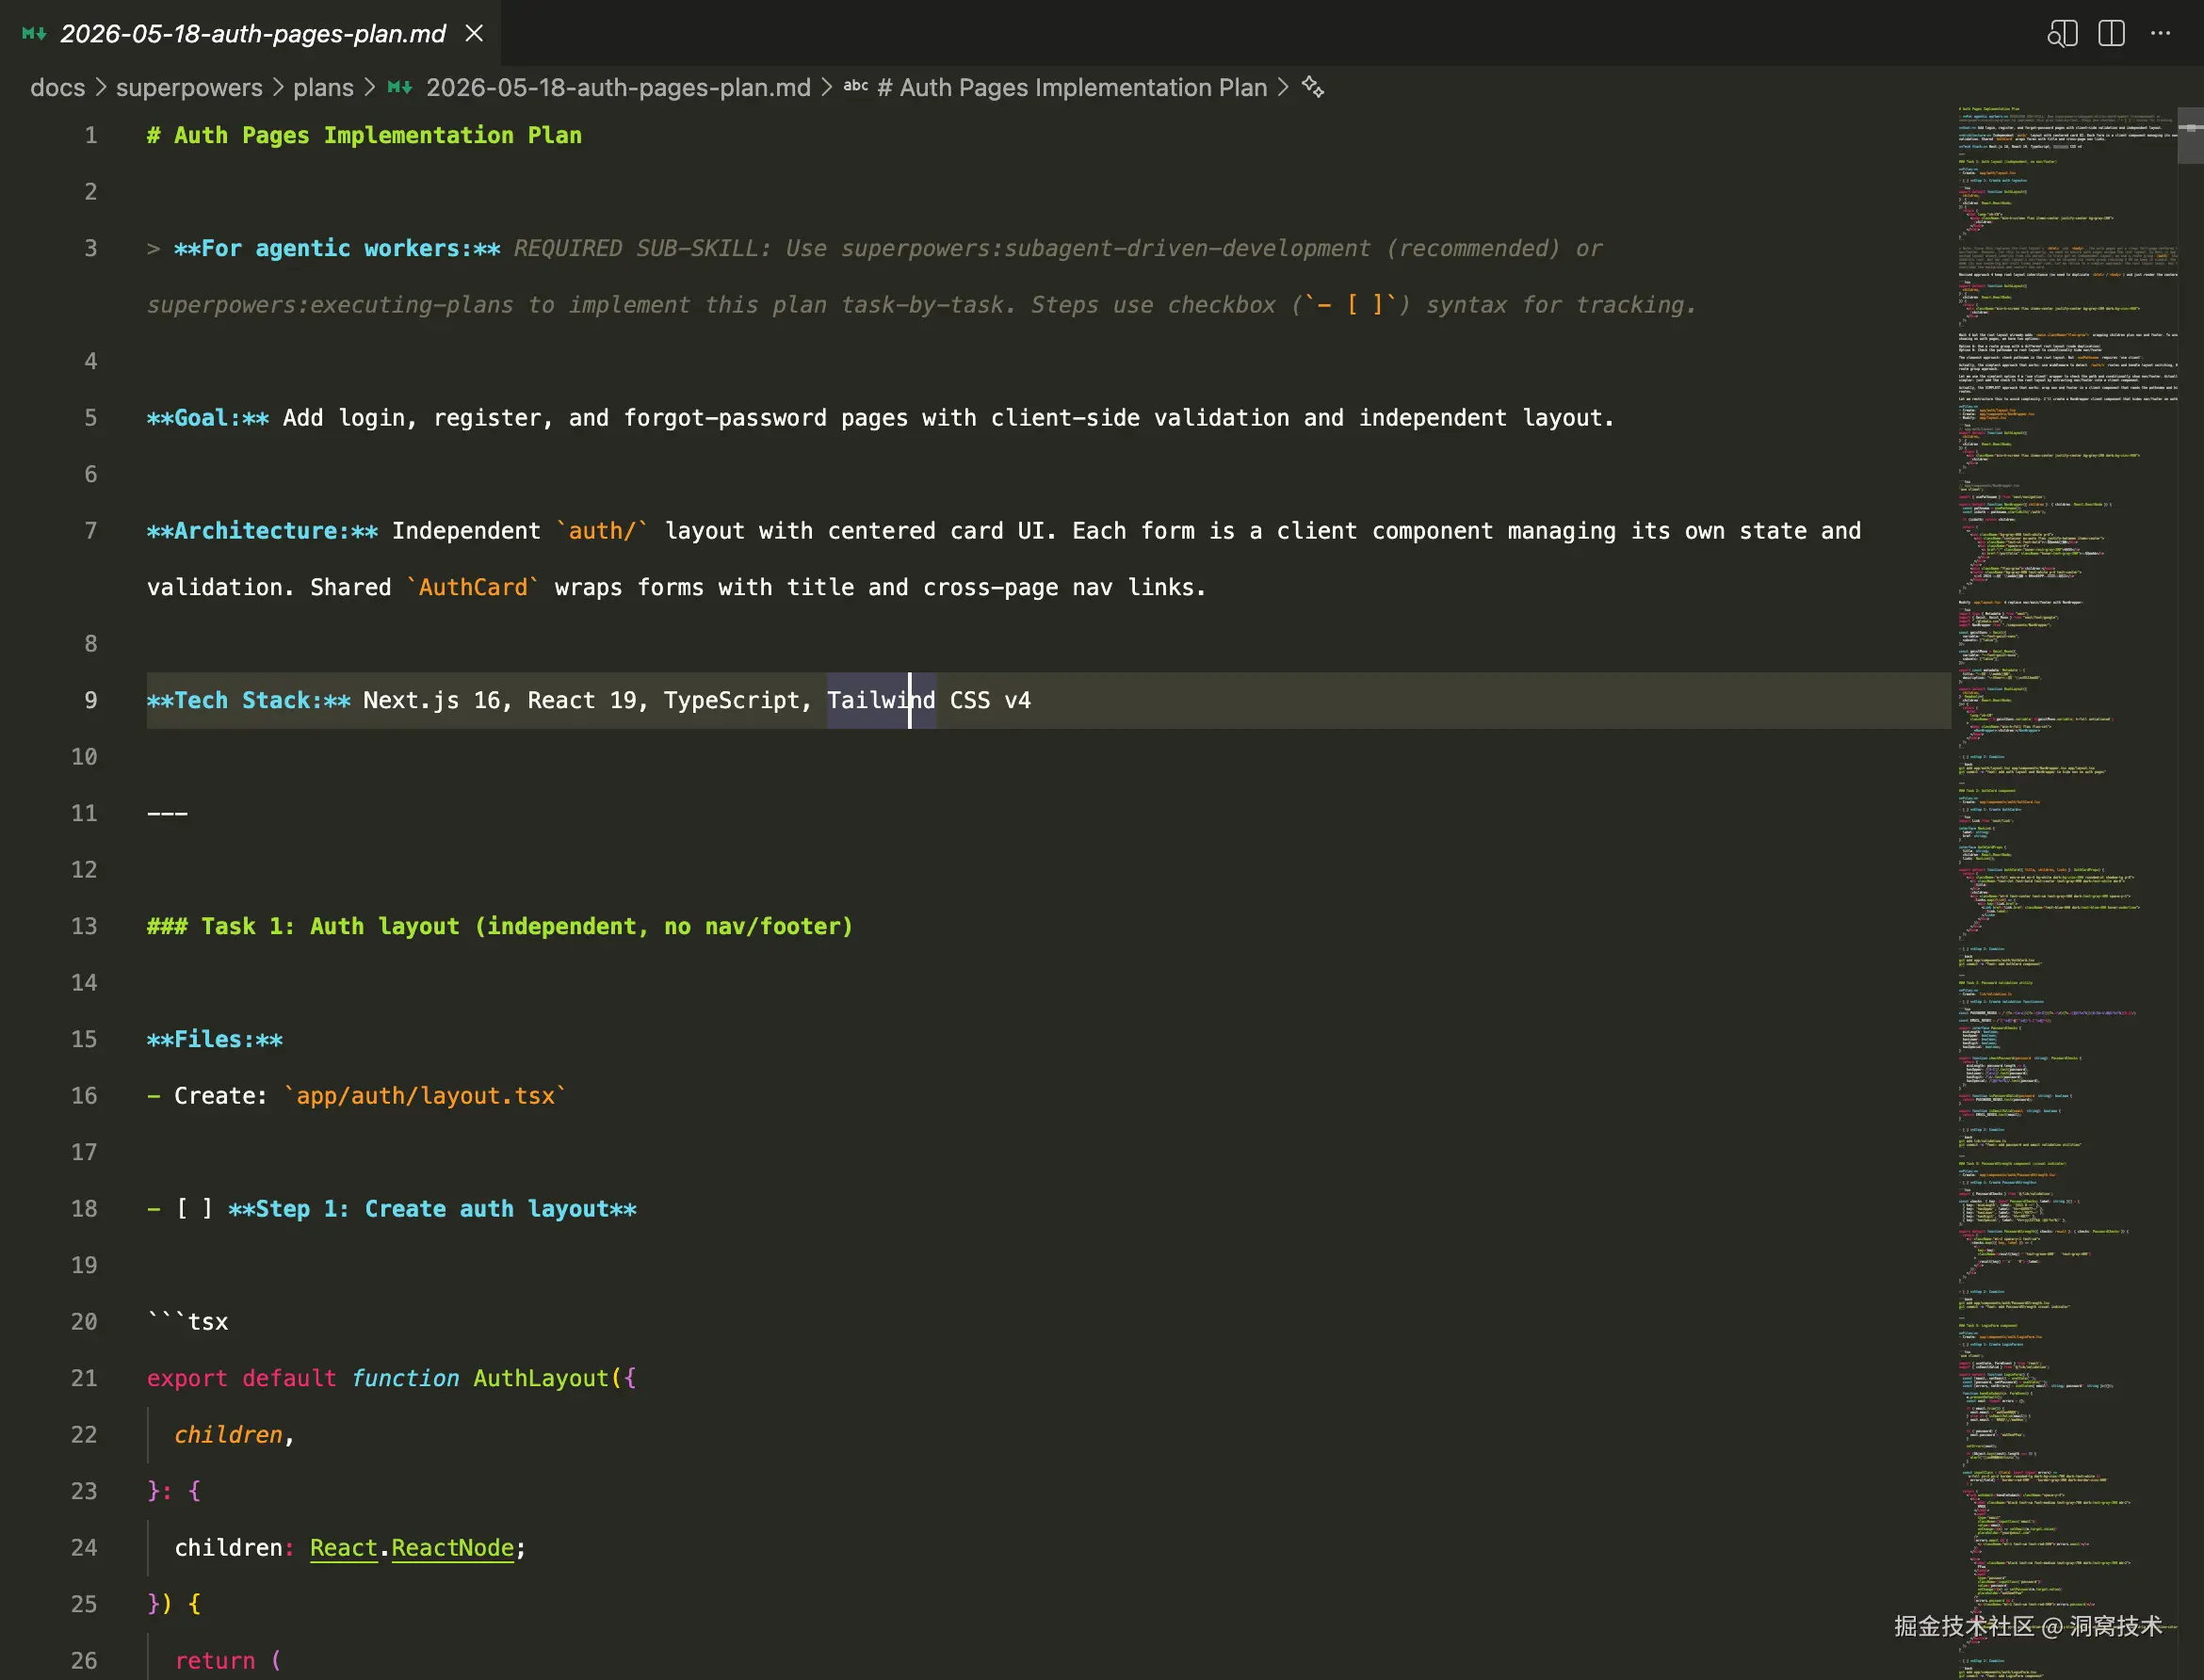Viewport: 2204px width, 1680px height.
Task: Click the '**Tech Stack:**' label
Action: point(249,700)
